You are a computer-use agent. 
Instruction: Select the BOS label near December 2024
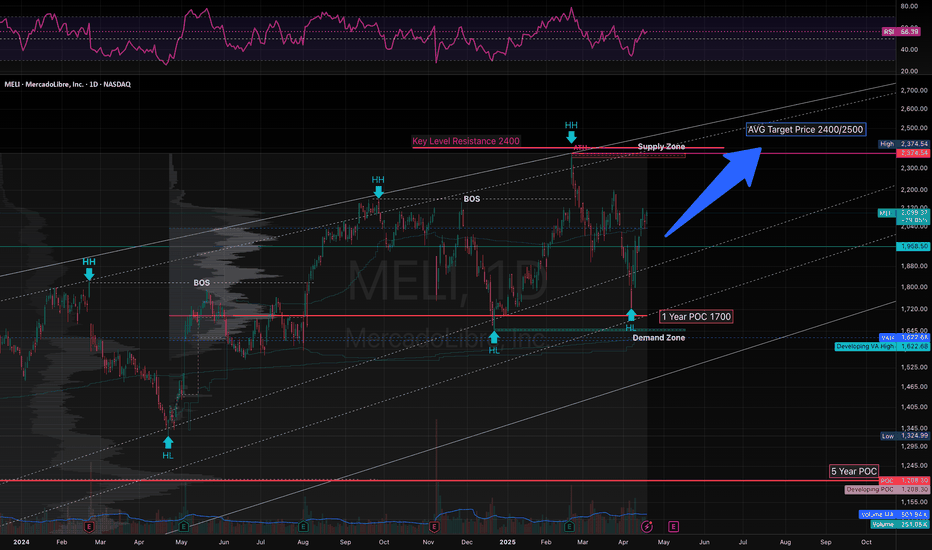coord(472,199)
